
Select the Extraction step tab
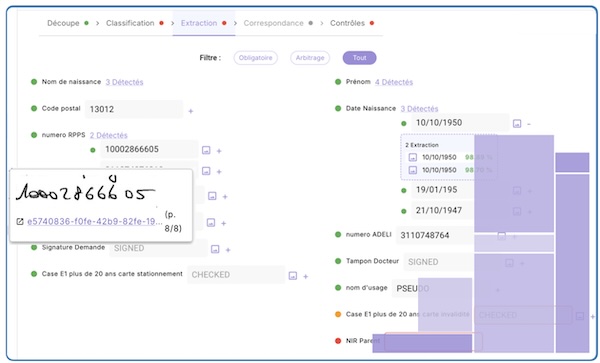(x=204, y=23)
